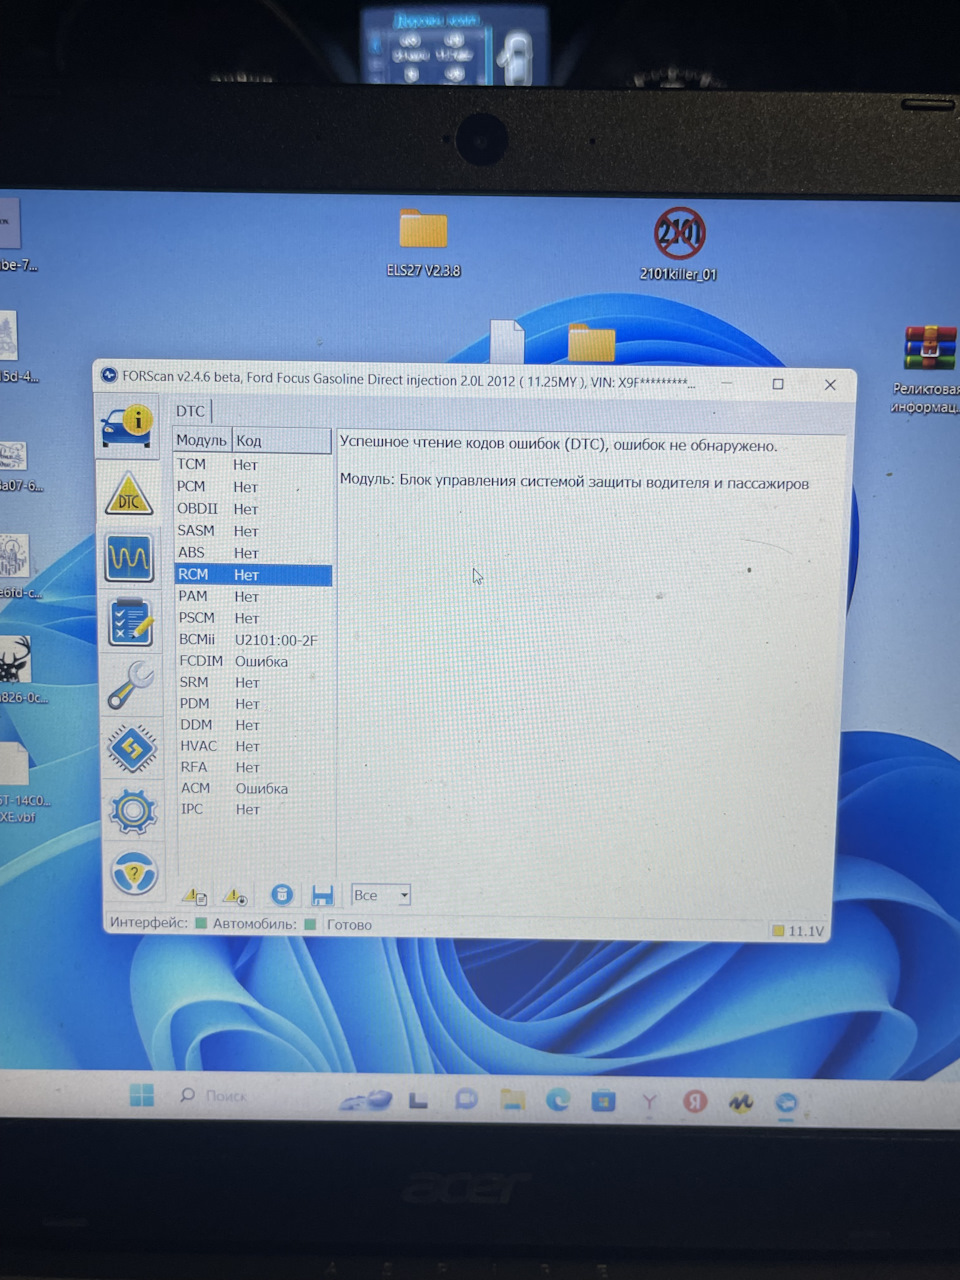Image resolution: width=960 pixels, height=1280 pixels.
Task: Click the 11.1V voltage indicator
Action: tap(798, 931)
